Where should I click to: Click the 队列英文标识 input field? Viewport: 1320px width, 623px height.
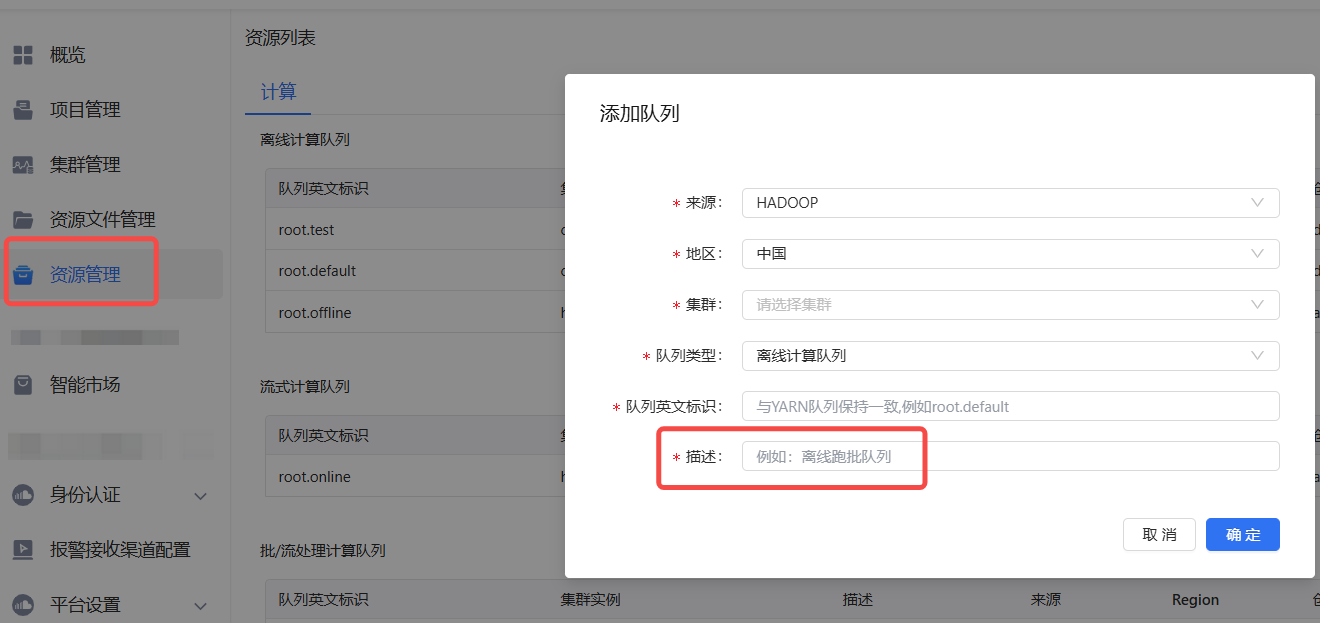tap(1010, 406)
